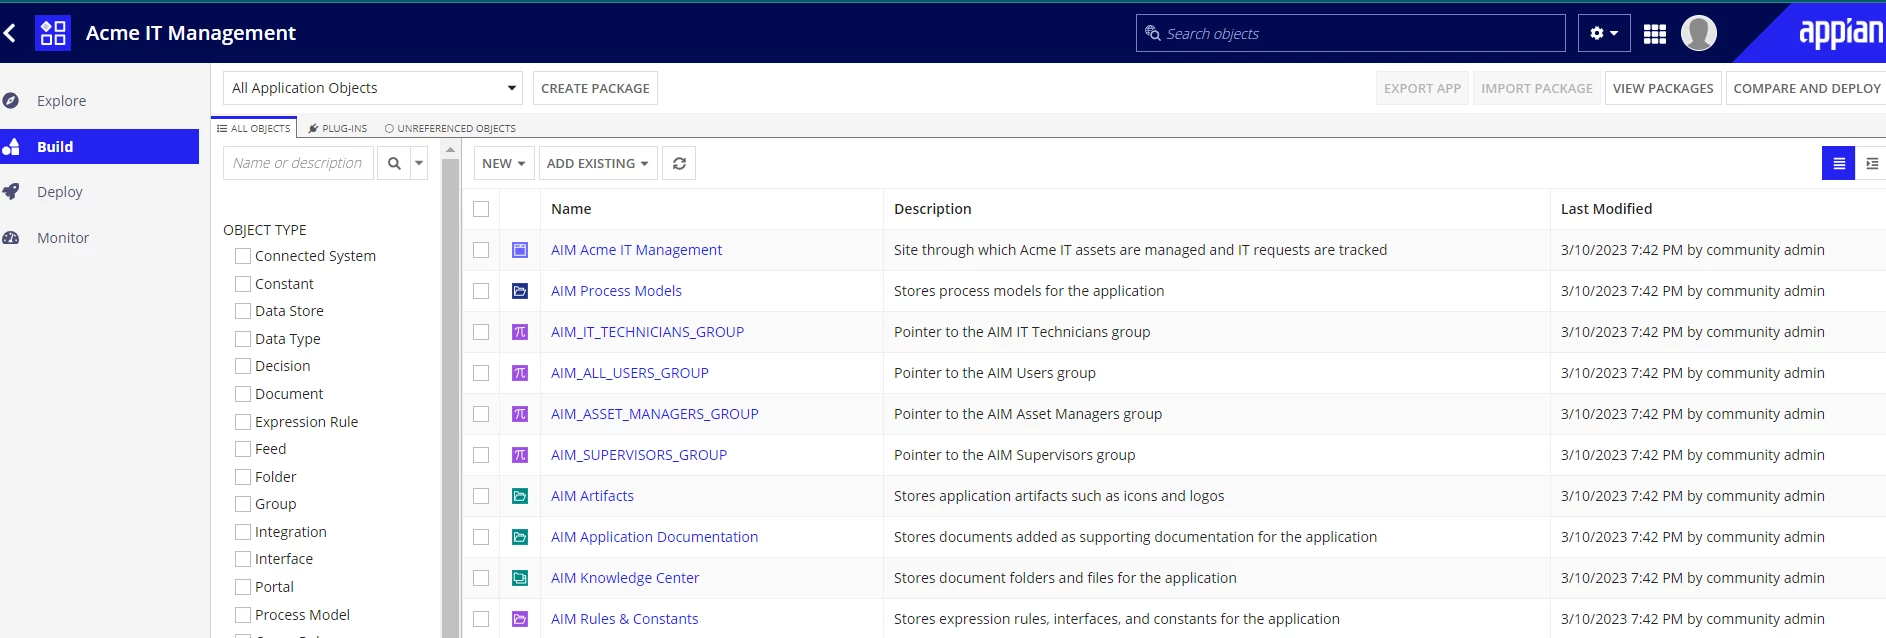Expand the search options dropdown arrow
This screenshot has height=638, width=1886.
point(419,163)
